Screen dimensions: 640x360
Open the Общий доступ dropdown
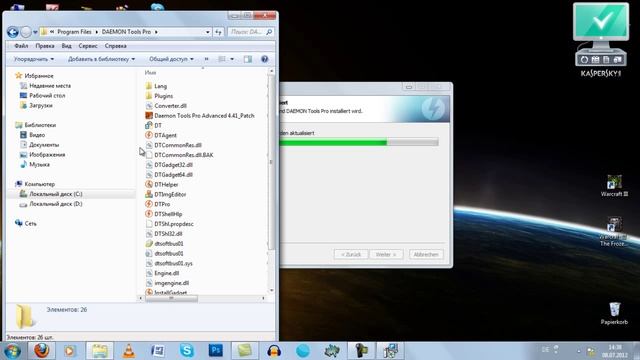pos(171,59)
